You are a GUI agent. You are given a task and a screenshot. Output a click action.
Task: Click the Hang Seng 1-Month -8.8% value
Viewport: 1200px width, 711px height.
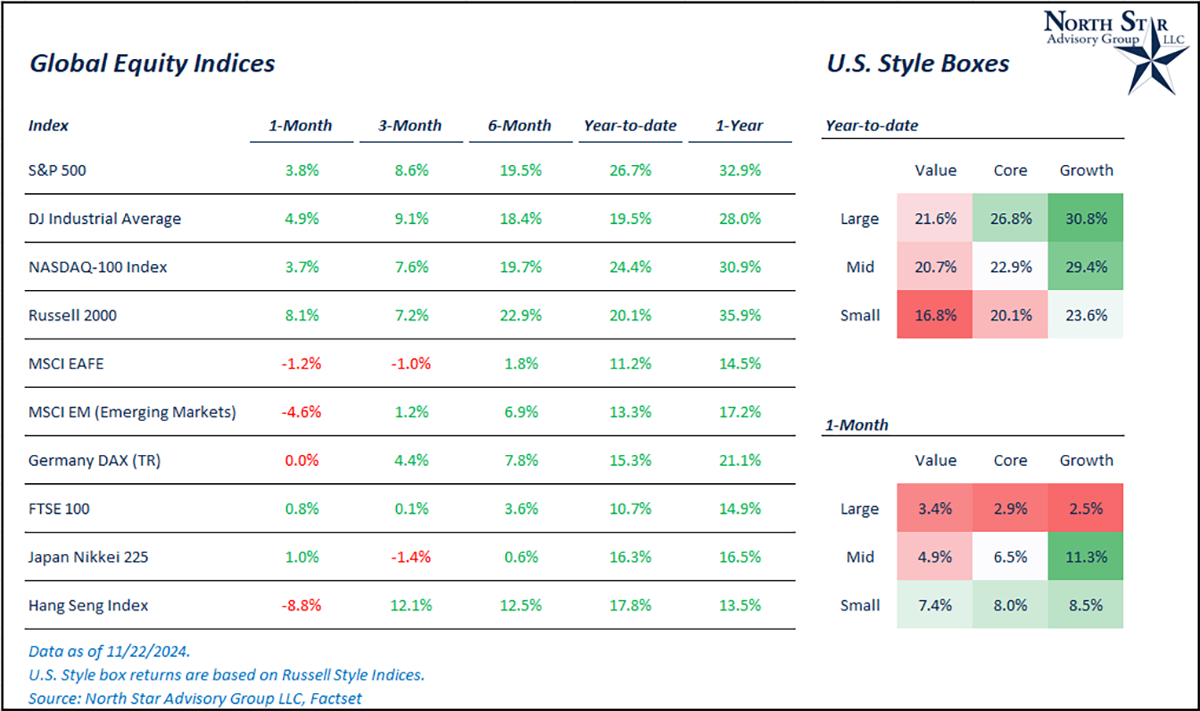coord(300,605)
